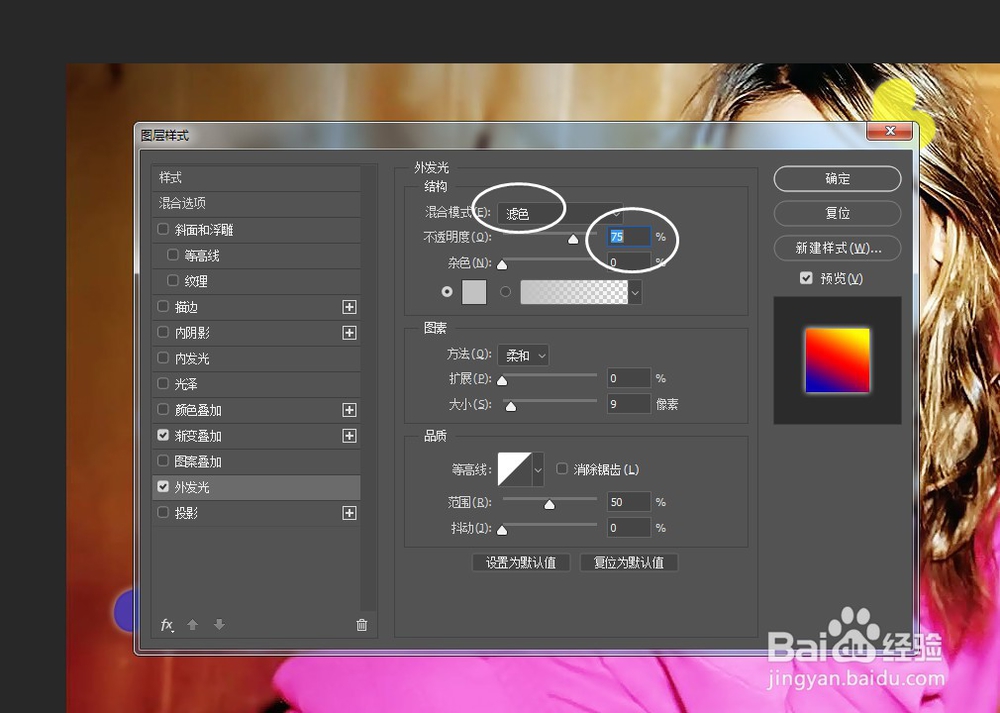The image size is (1000, 713).
Task: Click the 不透明度 slider handle
Action: tap(573, 239)
